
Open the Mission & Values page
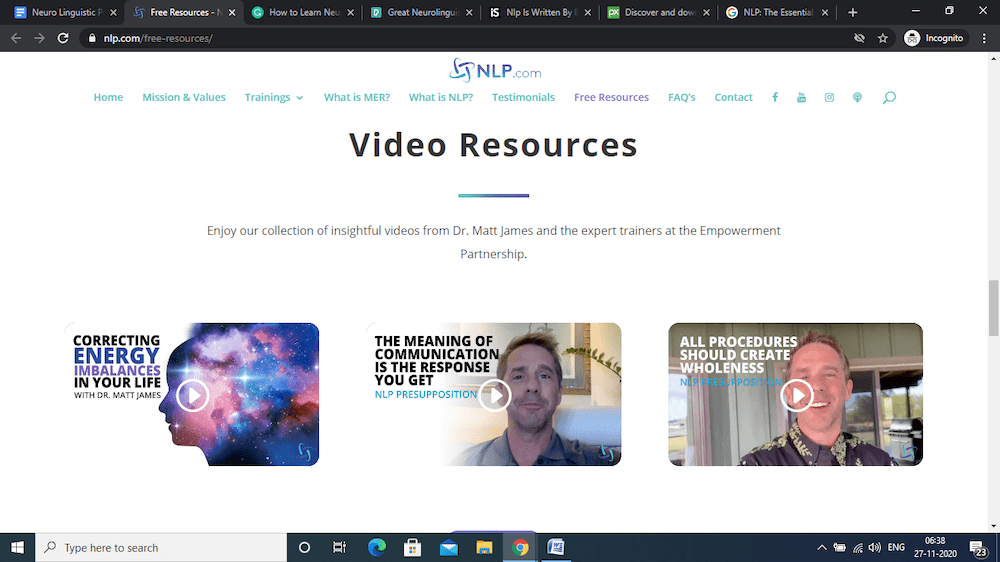tap(184, 97)
